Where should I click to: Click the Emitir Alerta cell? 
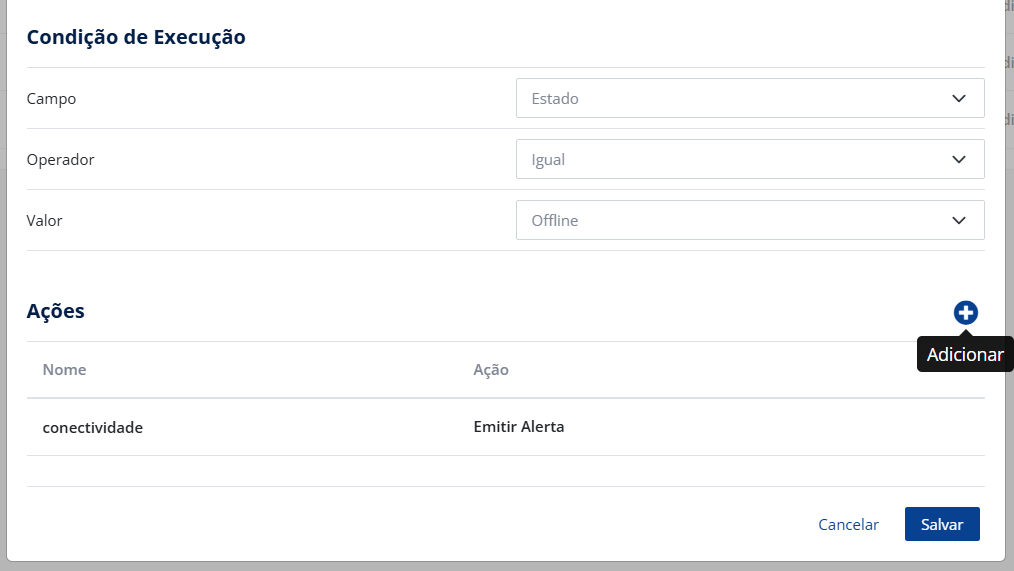click(x=519, y=427)
